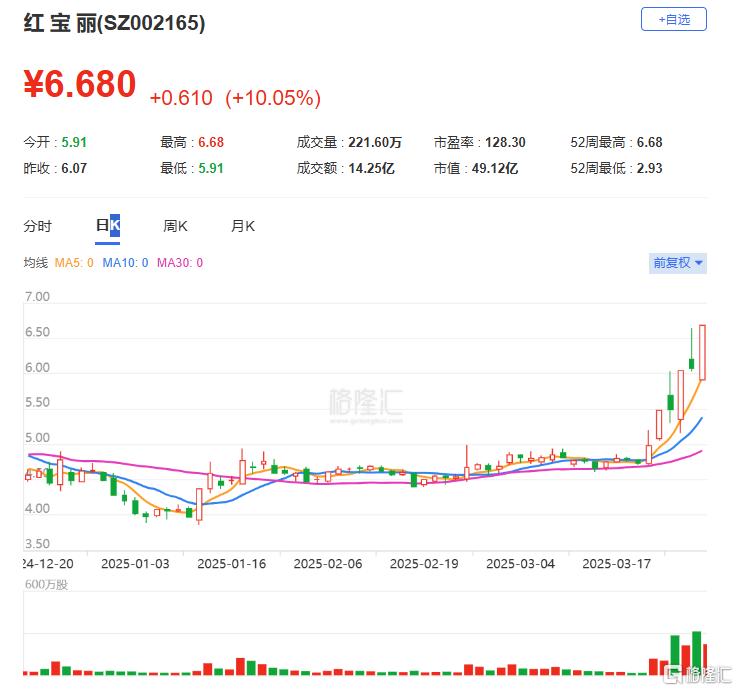Click 市盈率 value 128.30
The height and width of the screenshot is (691, 739).
505,142
